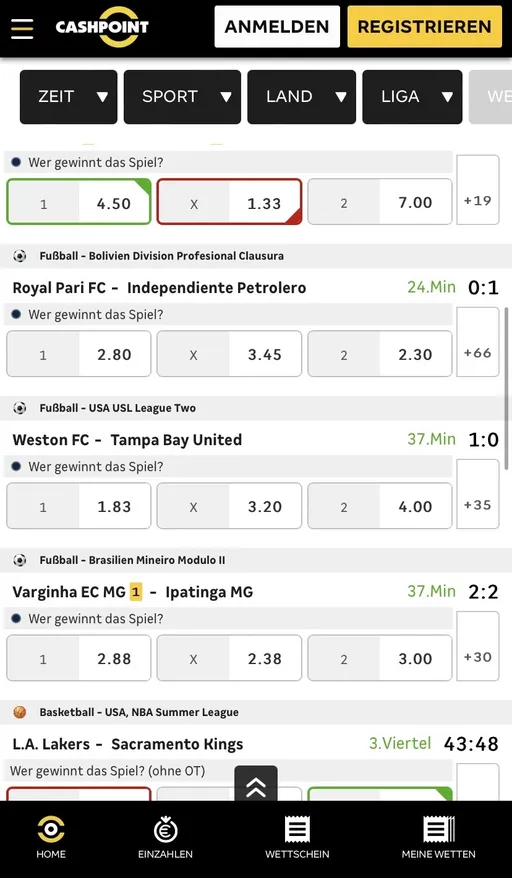This screenshot has width=512, height=878.
Task: Select odds 3.00 for Ipatinga MG win
Action: click(380, 658)
